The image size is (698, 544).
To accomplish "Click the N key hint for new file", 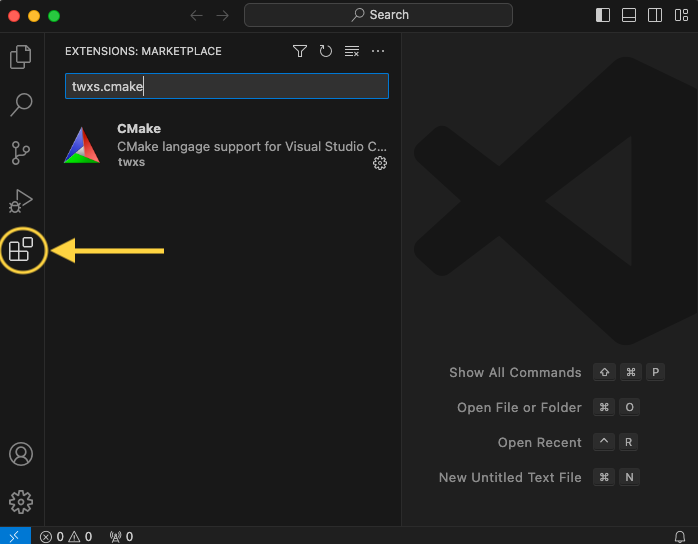I will coord(629,477).
